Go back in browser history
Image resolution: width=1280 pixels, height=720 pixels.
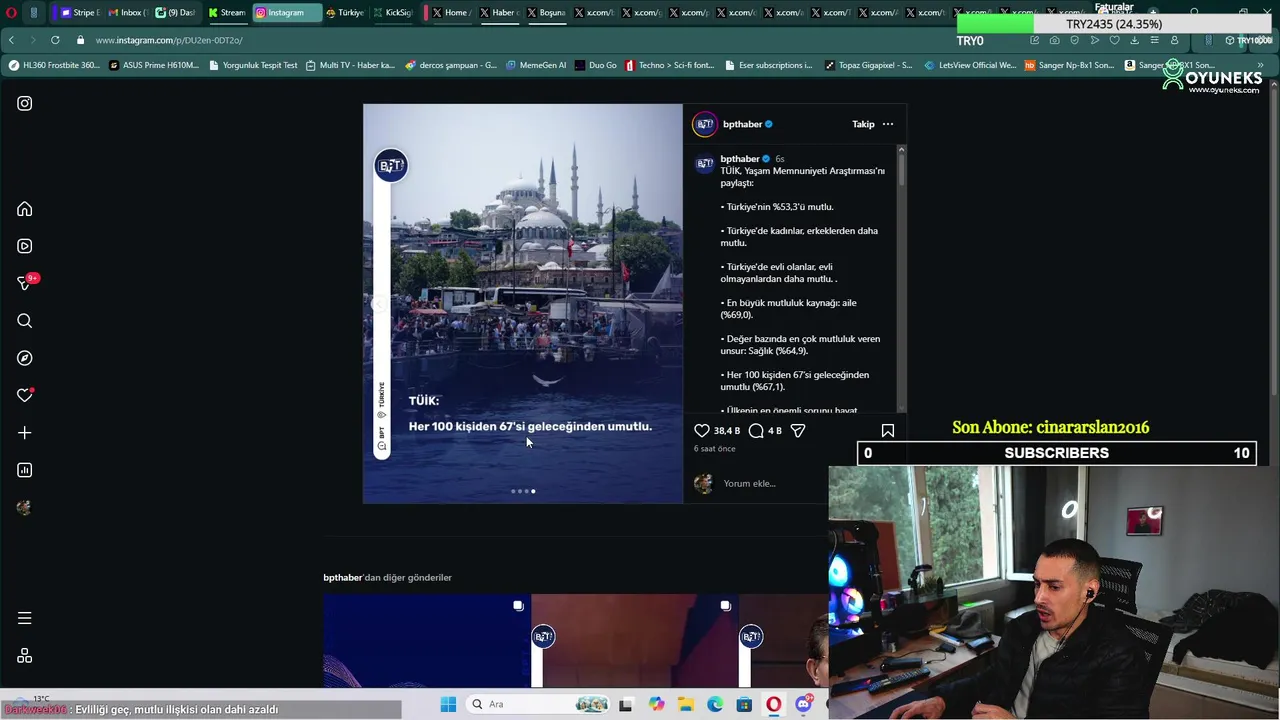tap(11, 40)
